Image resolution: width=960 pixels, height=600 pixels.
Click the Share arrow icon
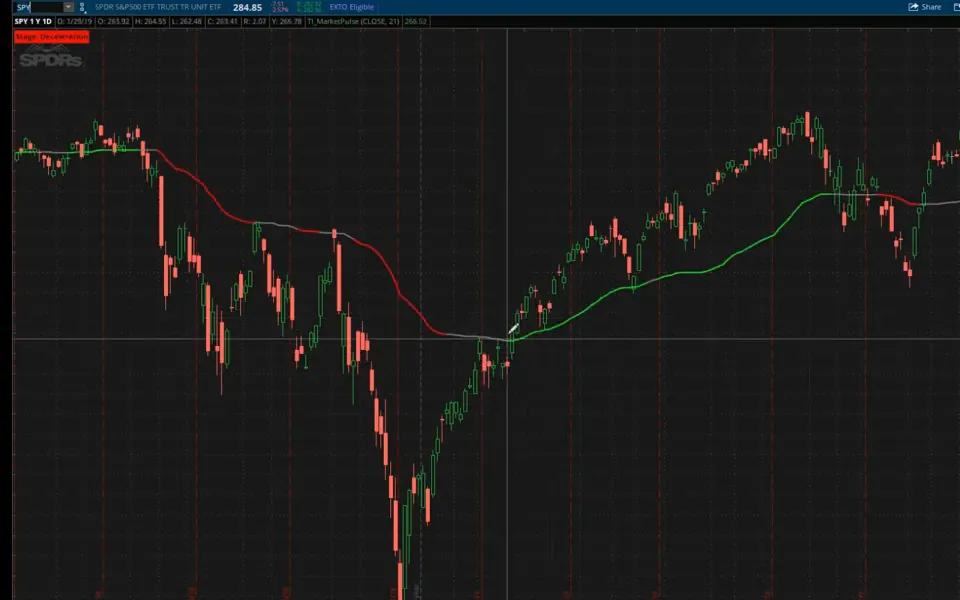(913, 7)
